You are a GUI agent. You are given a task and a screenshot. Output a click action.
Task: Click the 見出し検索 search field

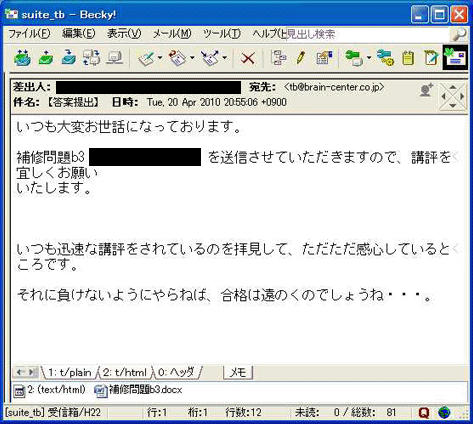(368, 34)
